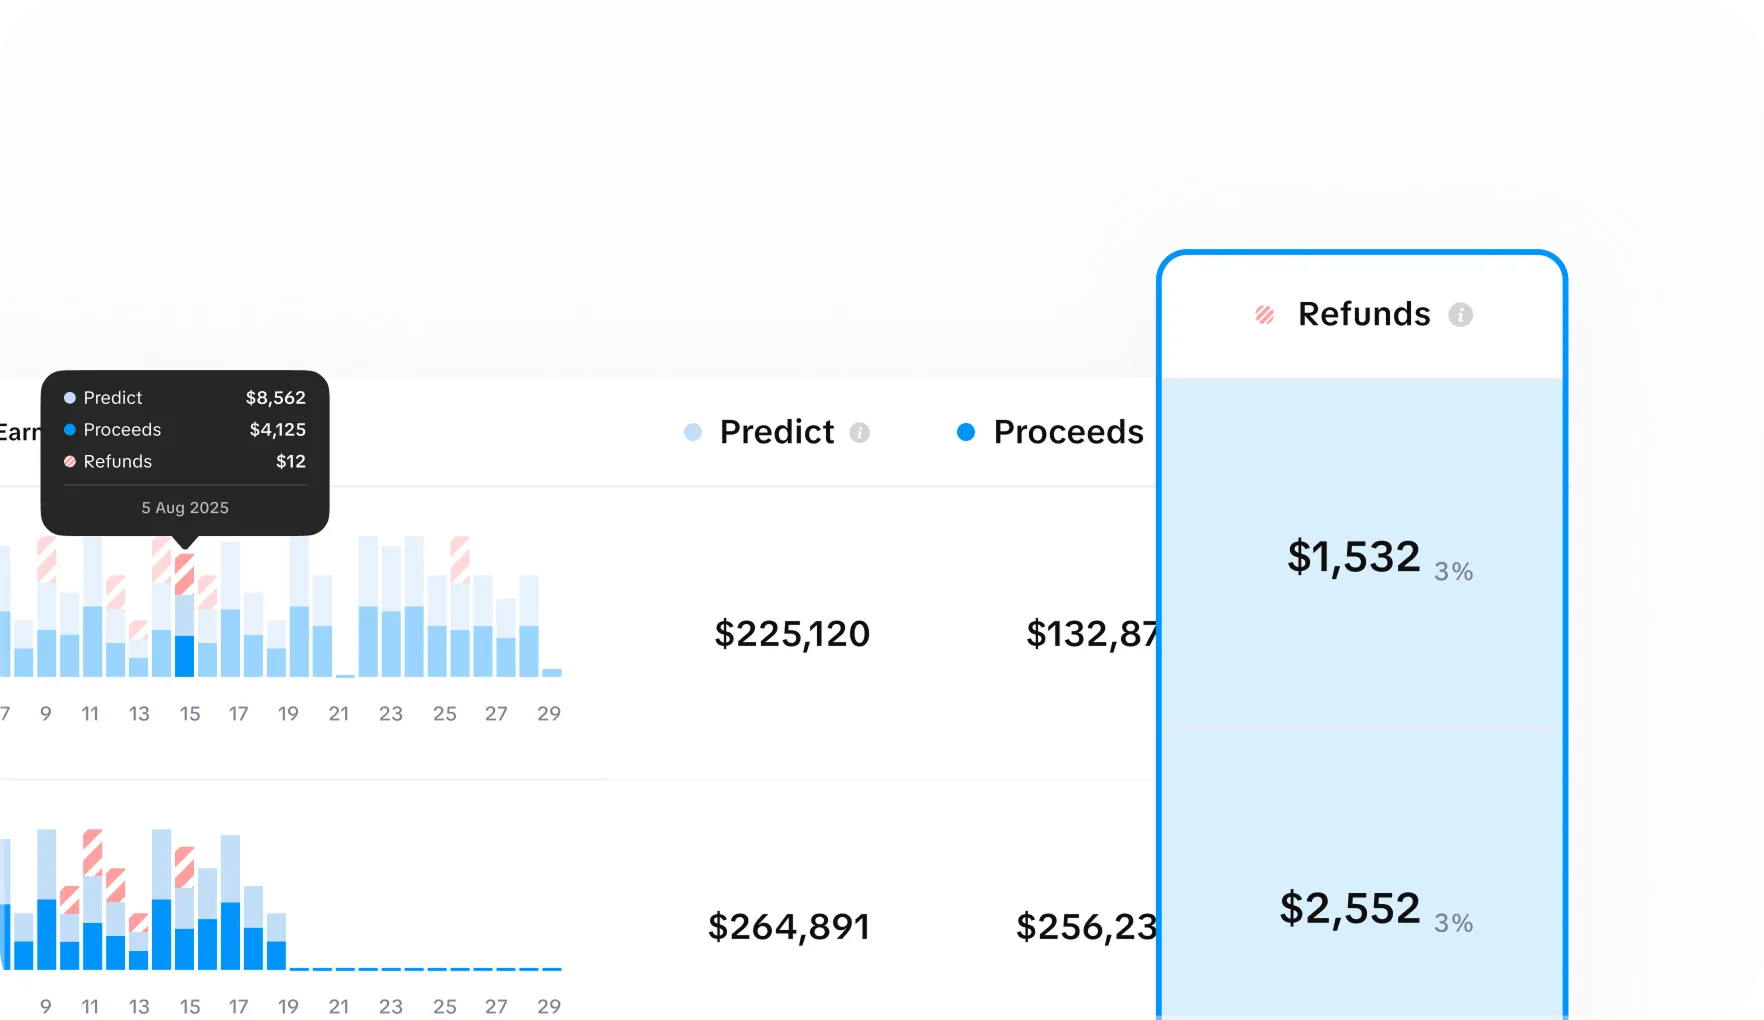
Task: Click the Proceeds dot inside the tooltip
Action: pyautogui.click(x=69, y=430)
